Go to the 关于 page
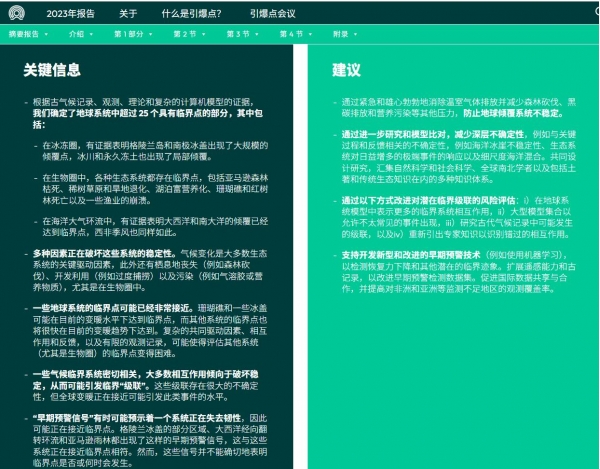The height and width of the screenshot is (469, 600). (128, 14)
